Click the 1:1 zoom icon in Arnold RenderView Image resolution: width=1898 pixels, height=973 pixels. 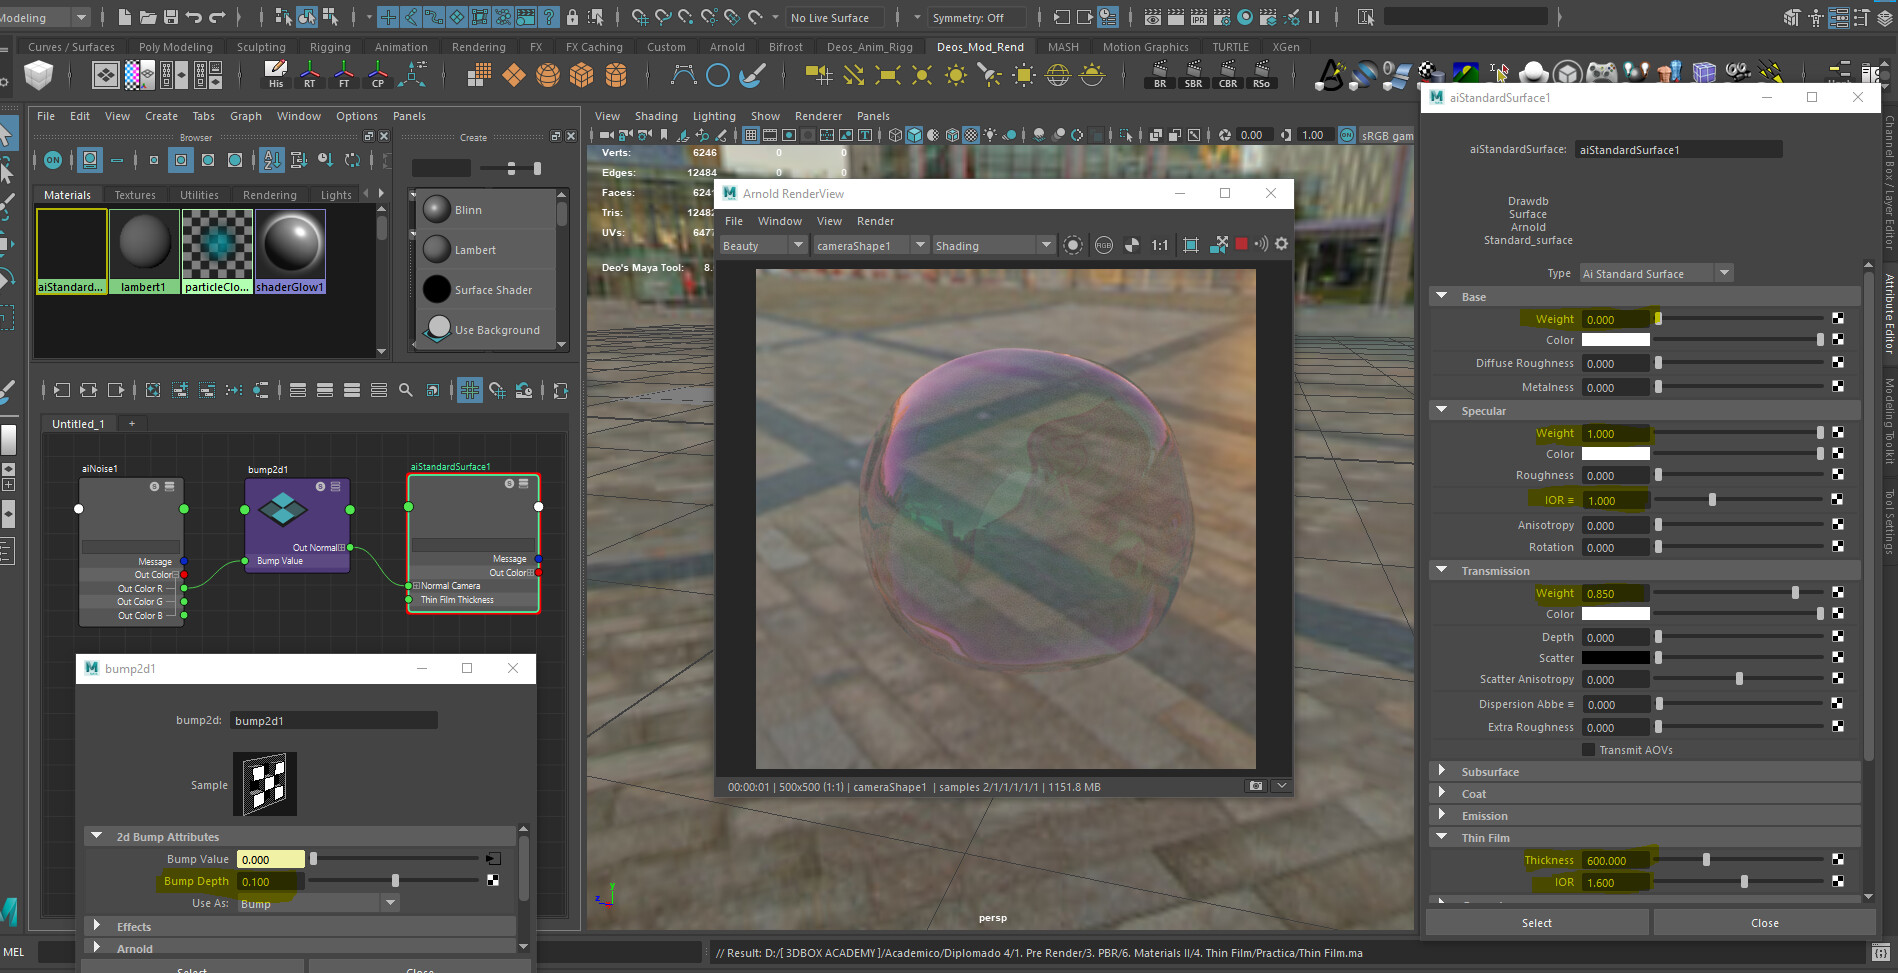click(x=1159, y=244)
